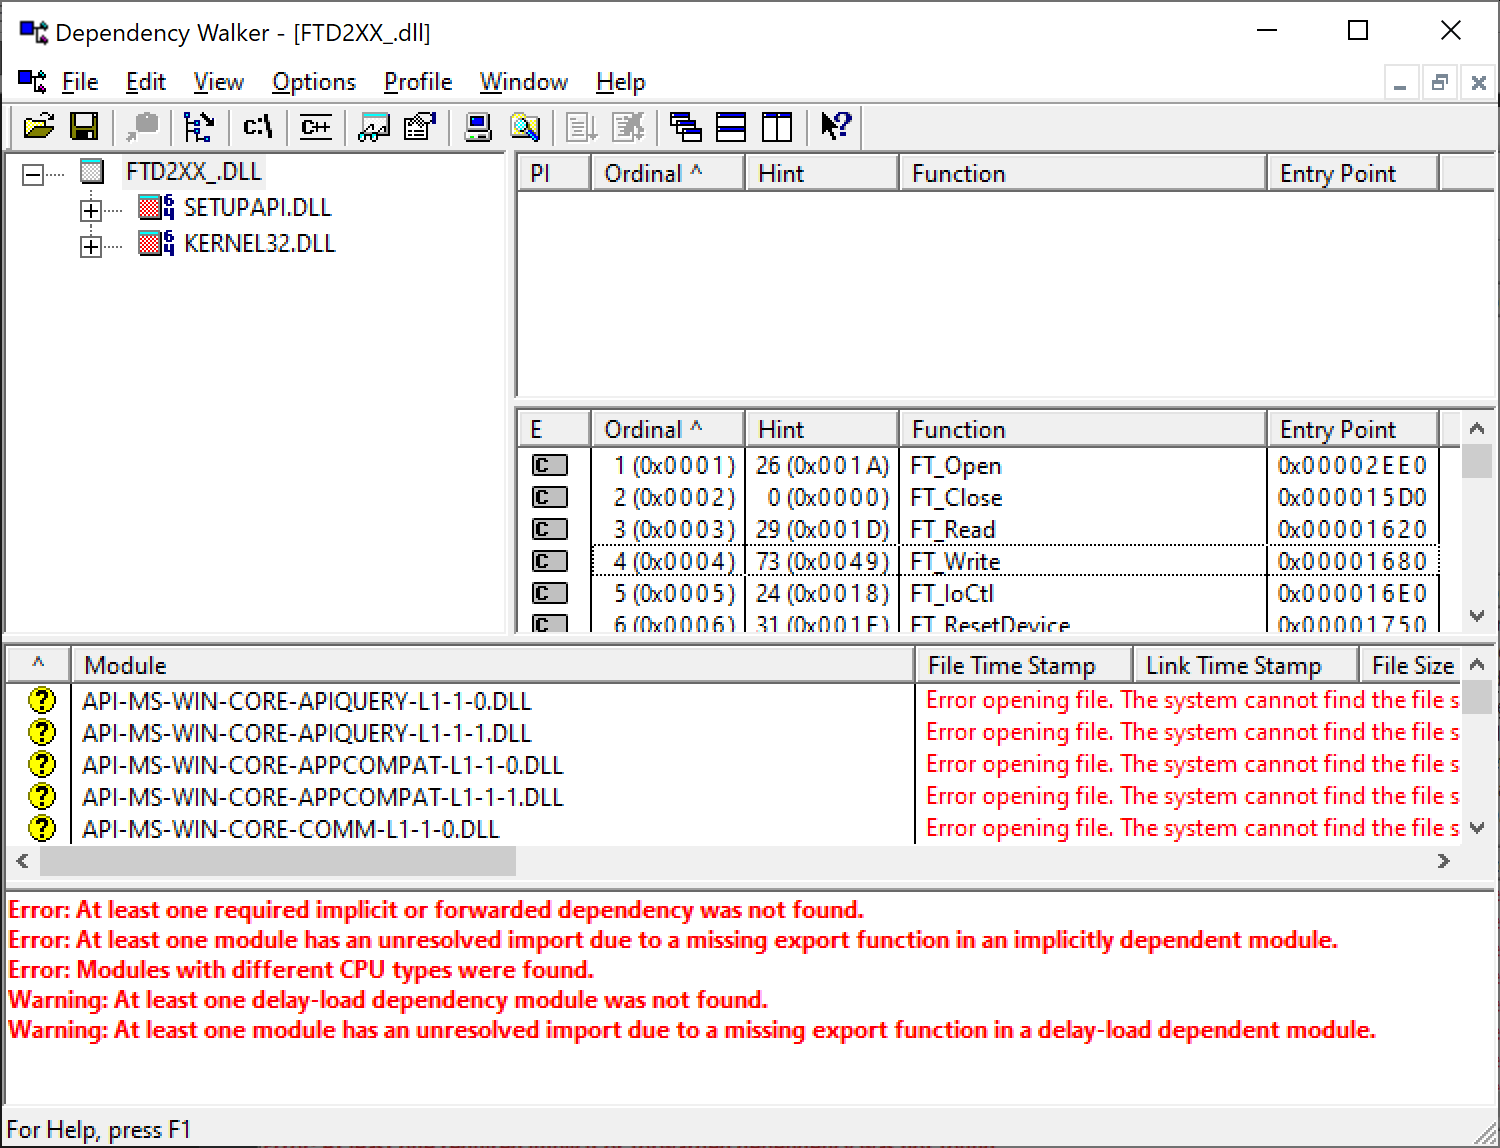Activate the context help arrow-question icon
This screenshot has height=1148, width=1500.
tap(836, 127)
